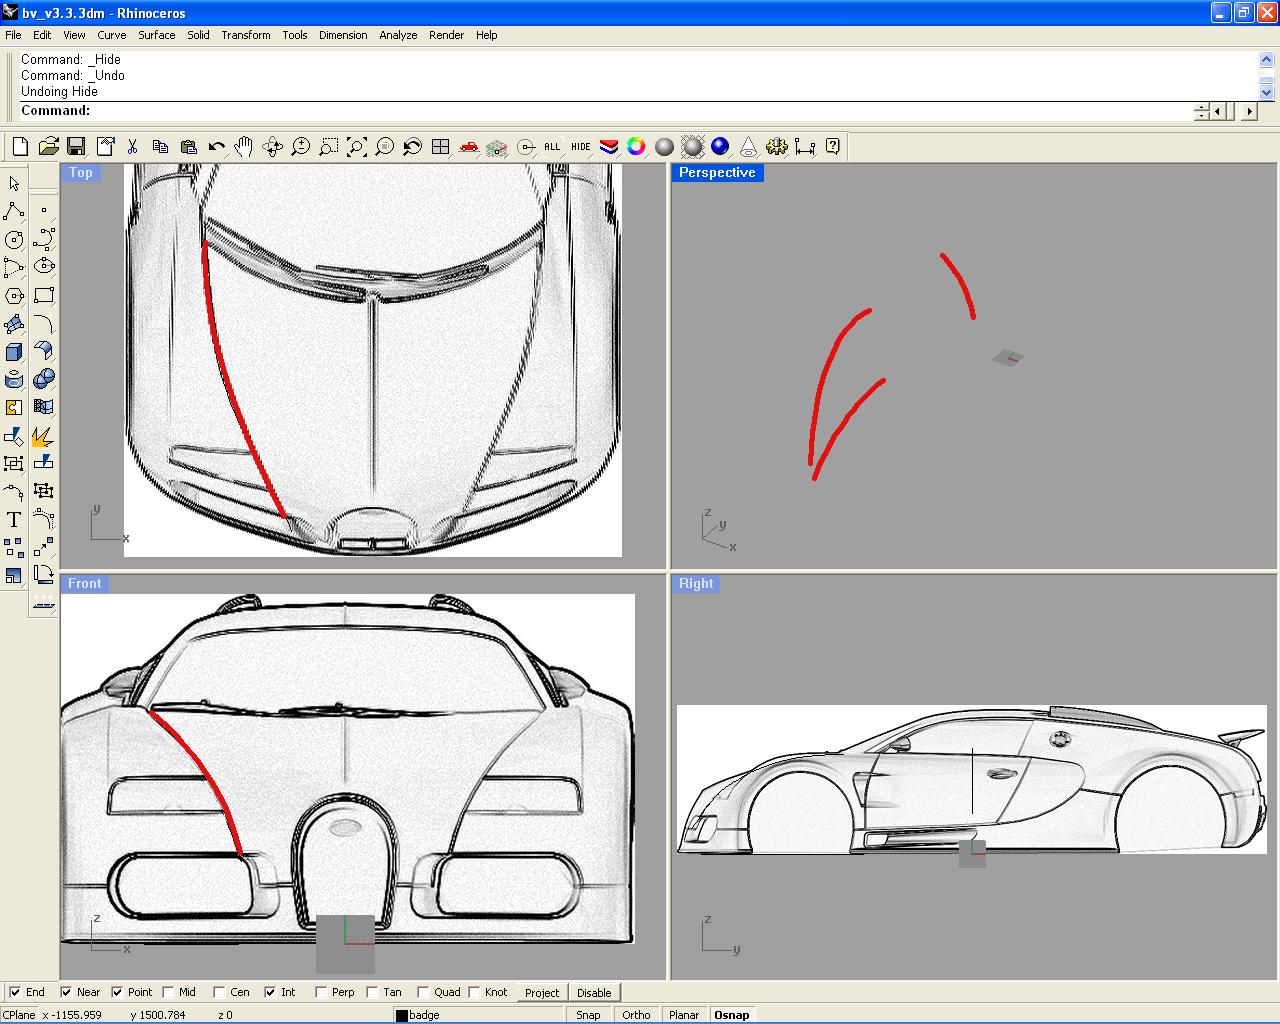This screenshot has height=1024, width=1280.
Task: Enable the Perp osnap checkbox
Action: [x=321, y=992]
